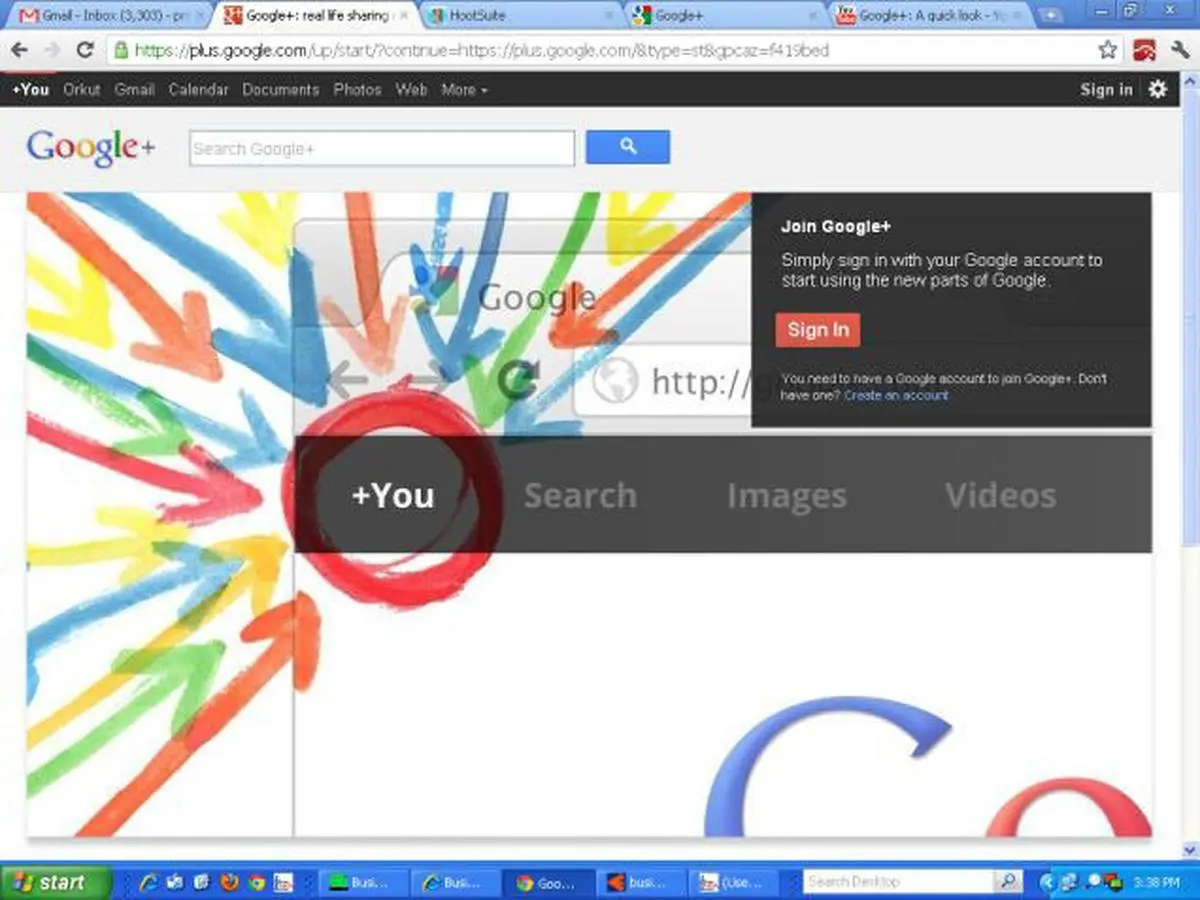The image size is (1200, 900).
Task: Click the taskbar clock showing 3:38 PM
Action: click(1156, 882)
